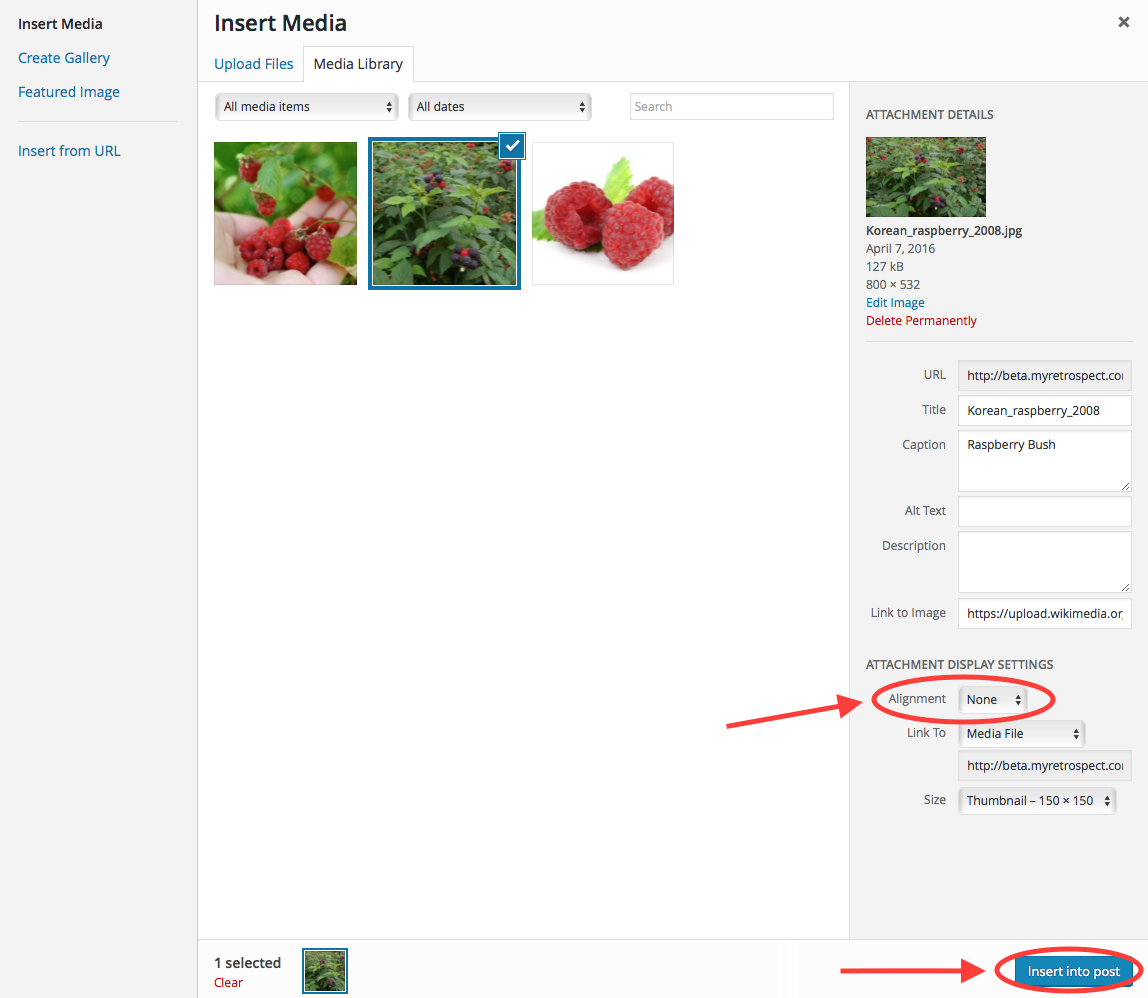Open Create Gallery in the sidebar
The height and width of the screenshot is (998, 1148).
(x=64, y=58)
